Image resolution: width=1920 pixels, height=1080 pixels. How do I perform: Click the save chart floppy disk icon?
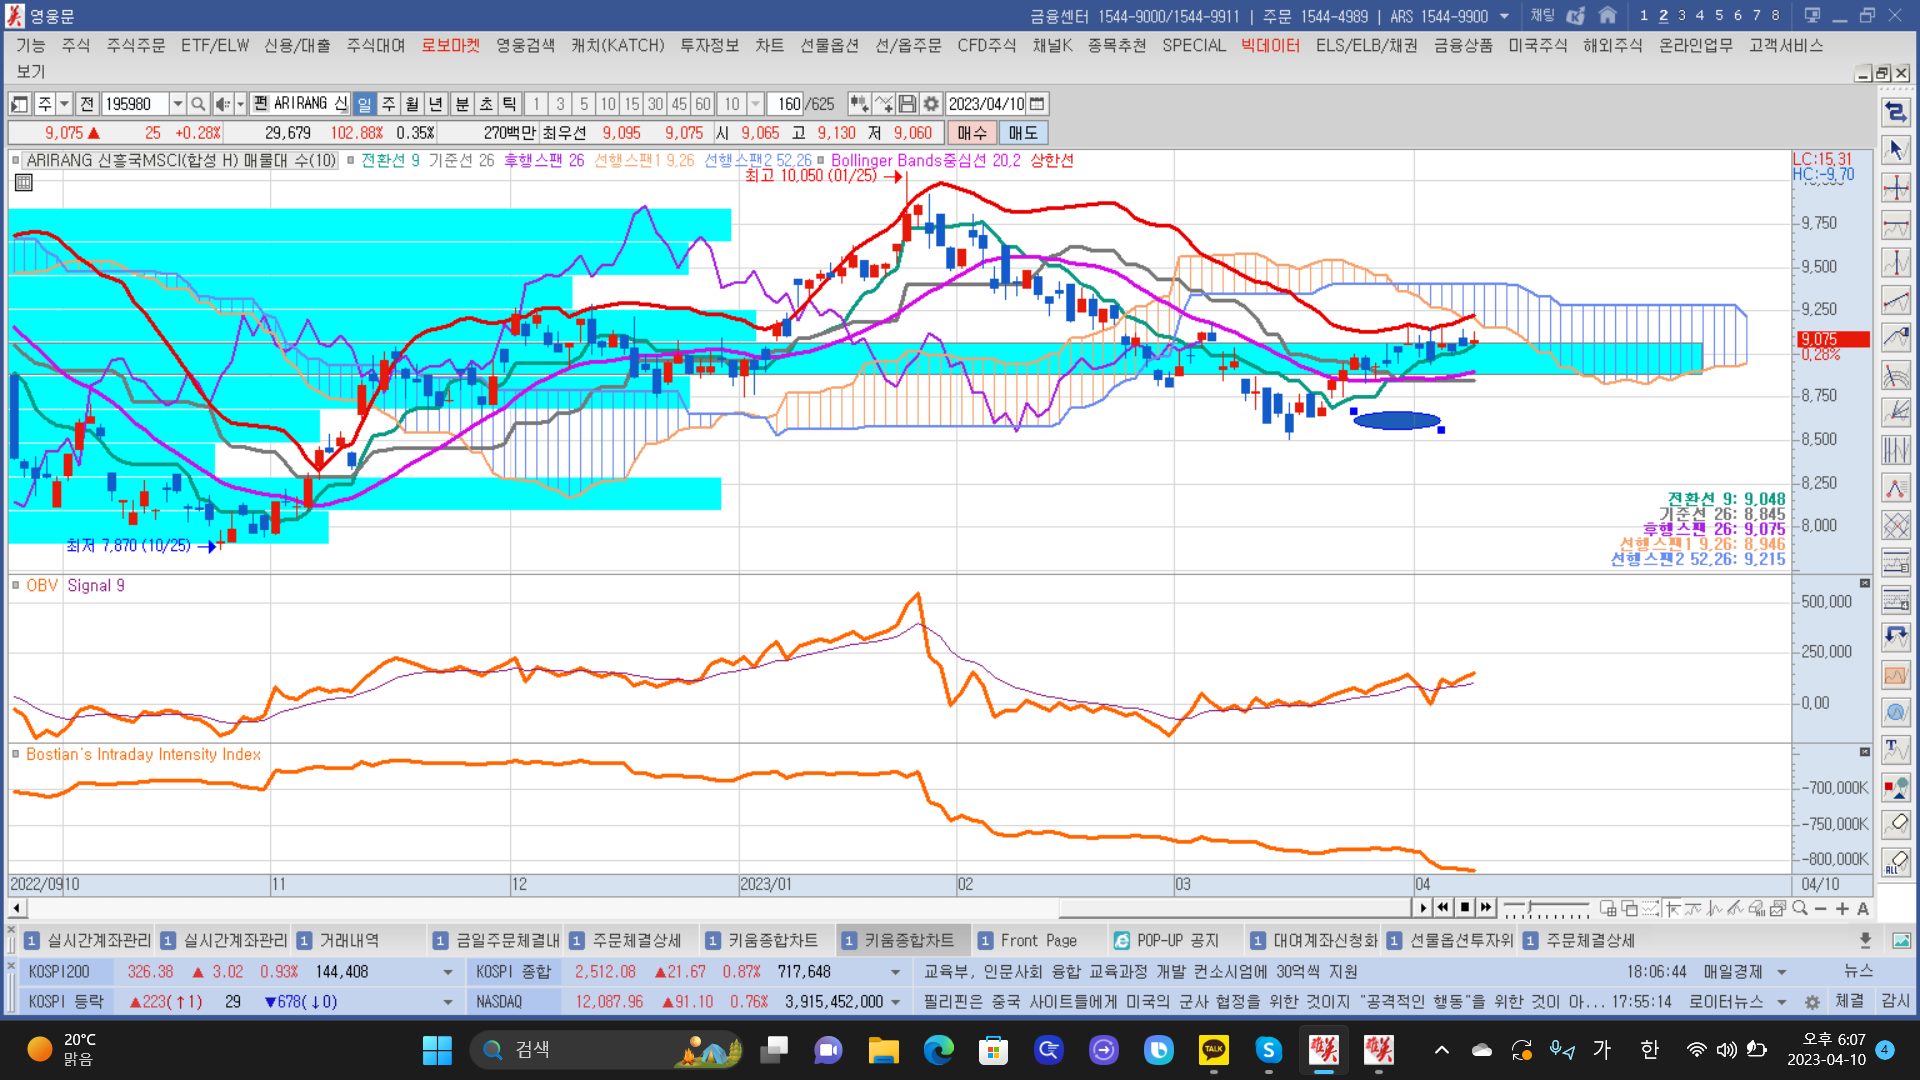point(907,104)
